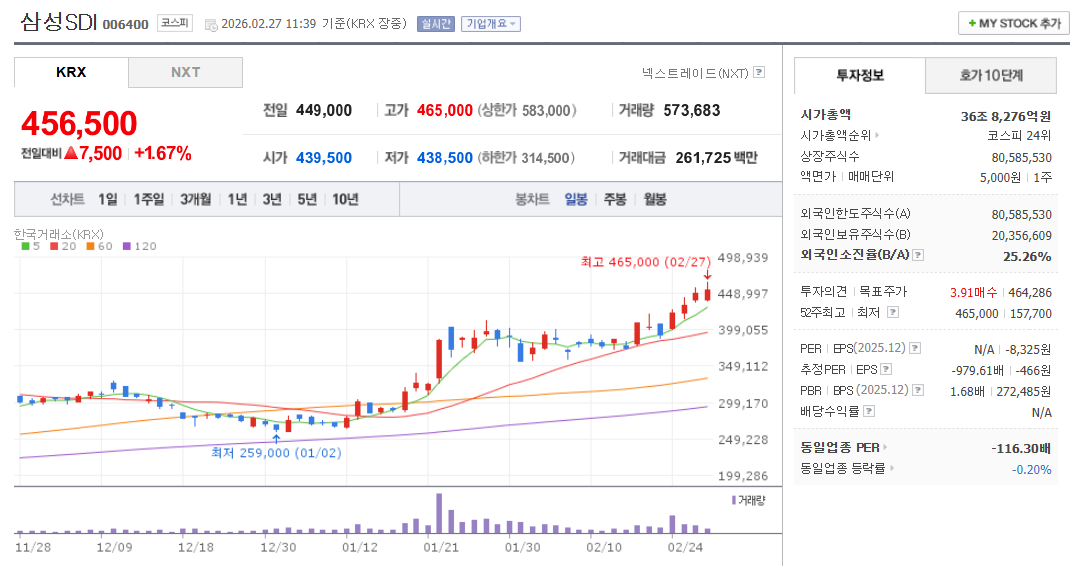Select the 5년 line chart period
This screenshot has width=1079, height=566.
(x=307, y=199)
